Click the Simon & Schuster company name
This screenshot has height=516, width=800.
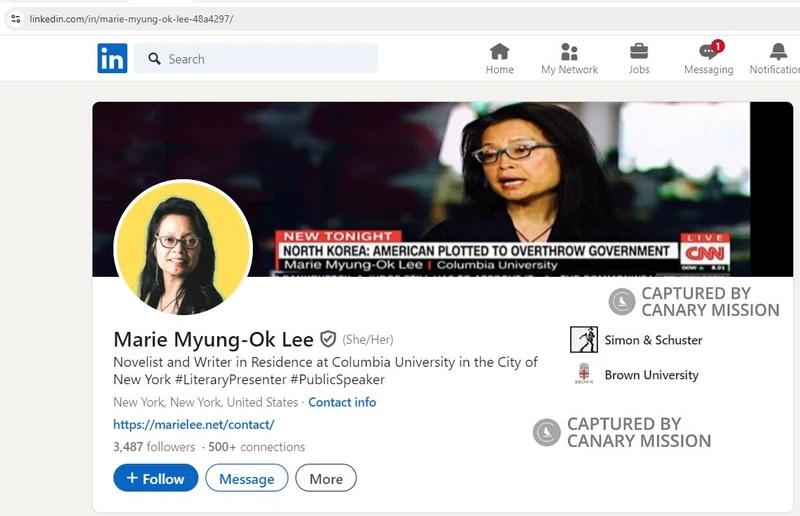click(653, 340)
